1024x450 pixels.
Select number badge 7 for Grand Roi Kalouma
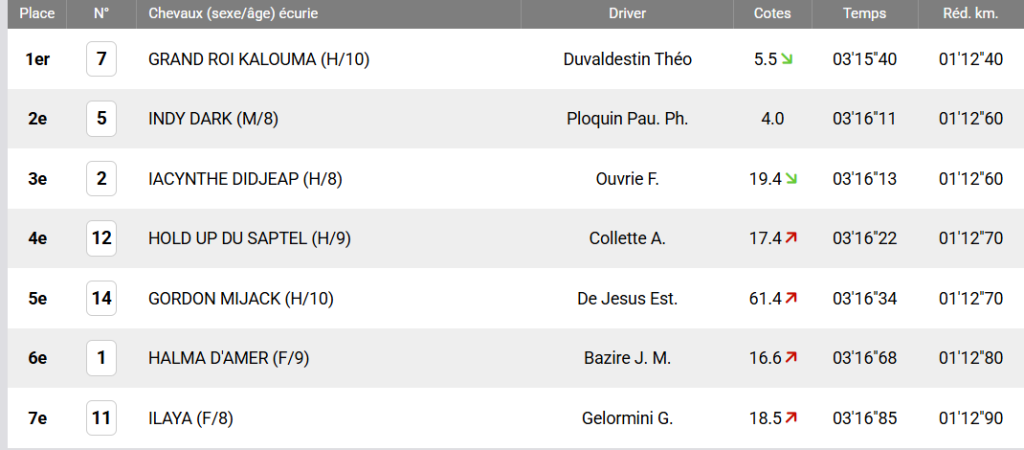click(x=101, y=59)
